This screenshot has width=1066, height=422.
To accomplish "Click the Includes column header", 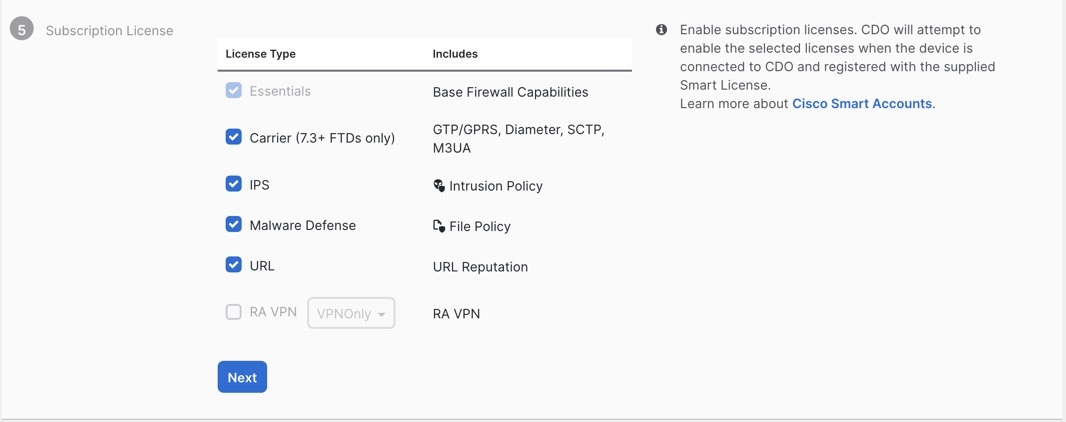I will coord(455,54).
